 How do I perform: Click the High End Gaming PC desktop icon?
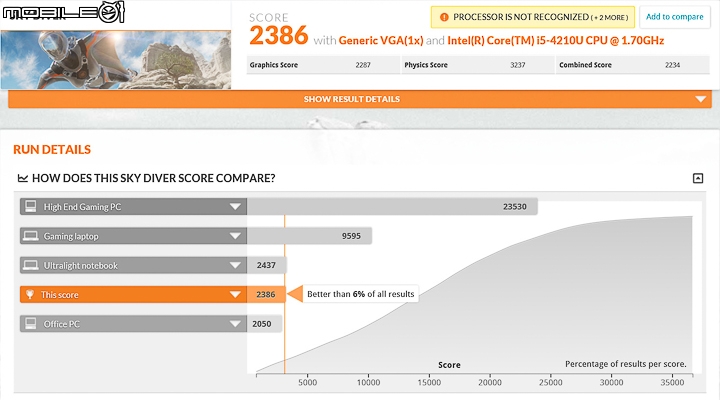point(31,206)
